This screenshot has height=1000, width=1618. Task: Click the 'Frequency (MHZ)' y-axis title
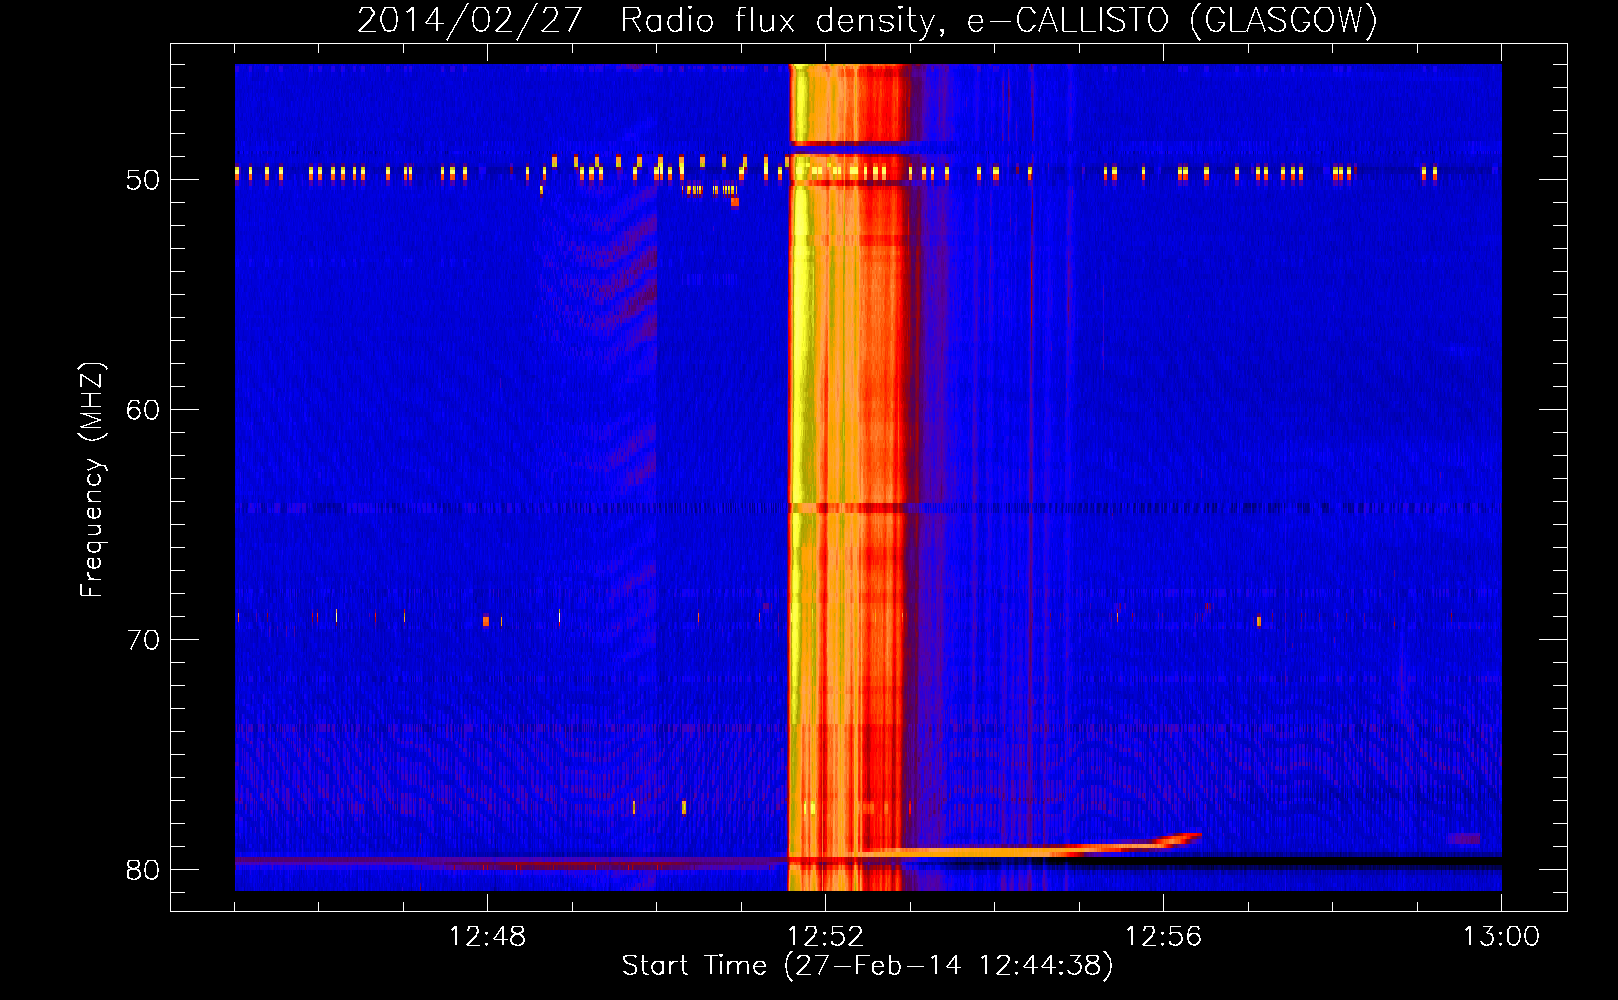[x=92, y=479]
